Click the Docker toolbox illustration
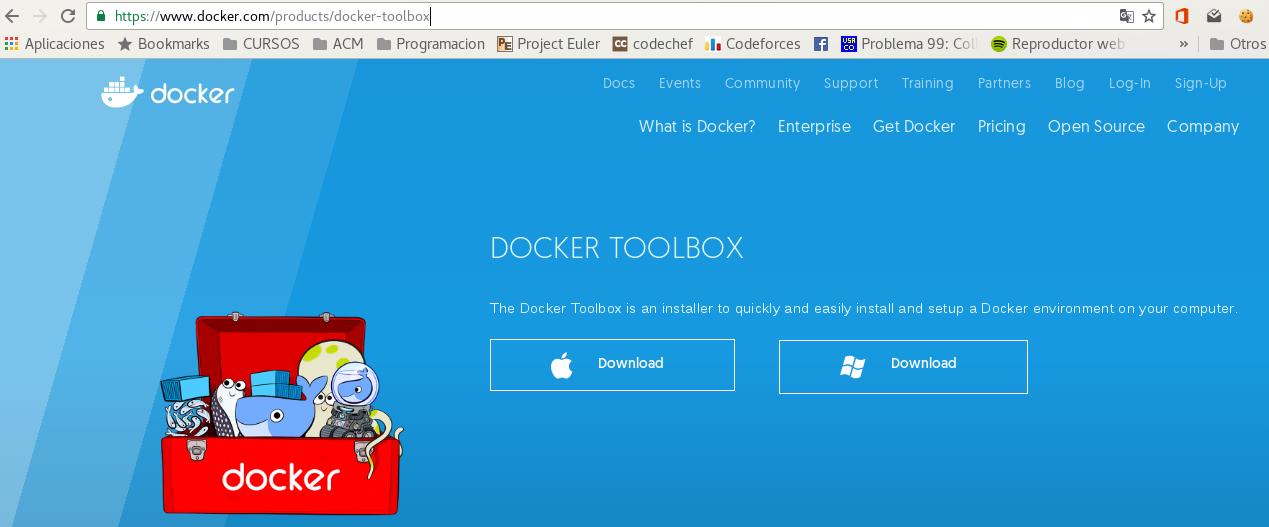 coord(281,413)
